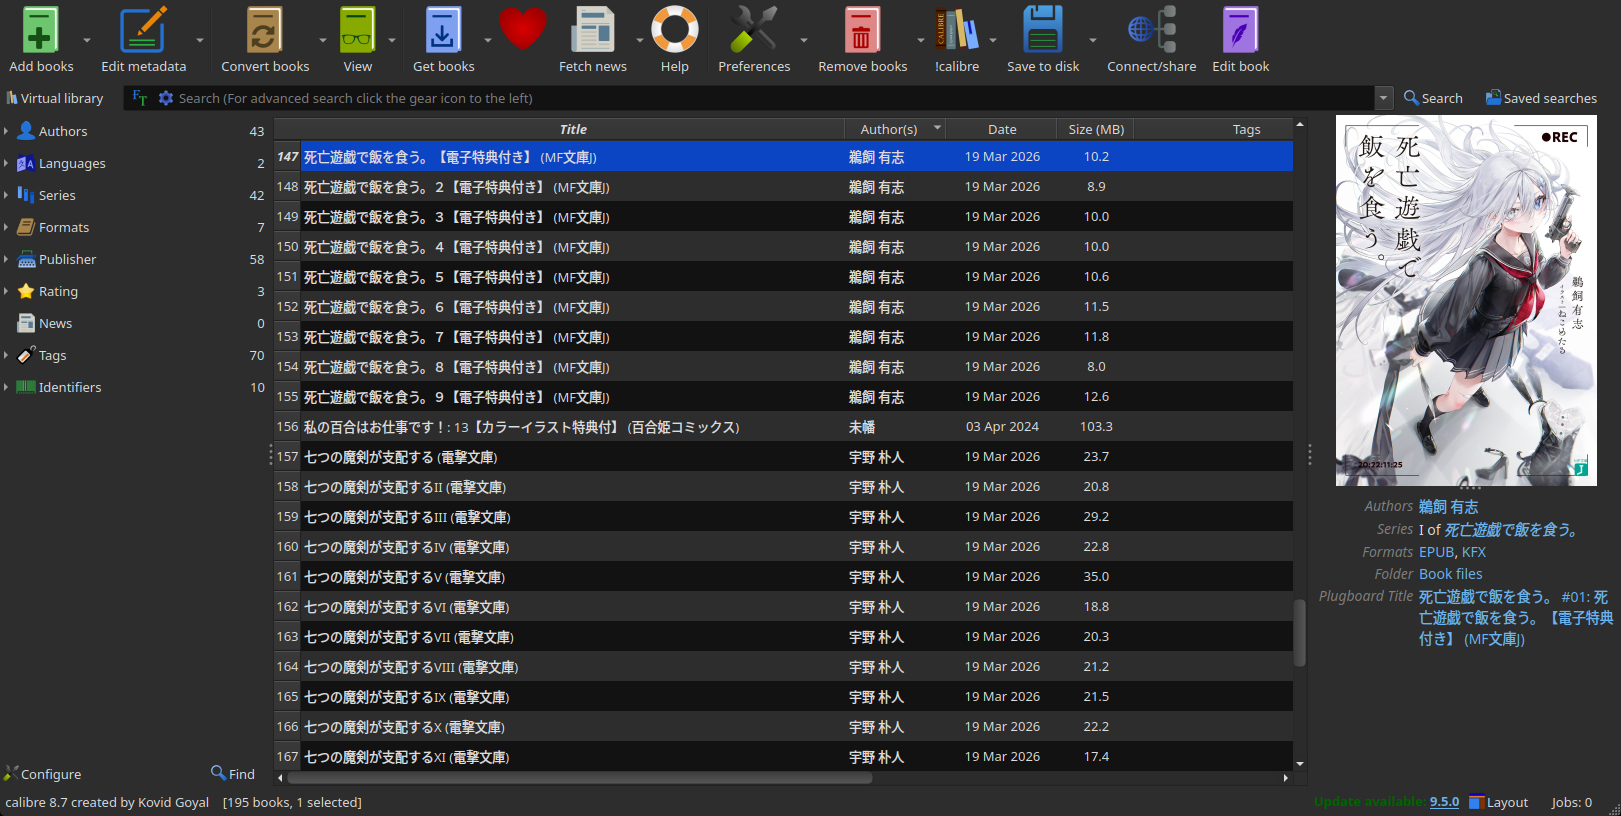Image resolution: width=1621 pixels, height=816 pixels.
Task: Open the update available 9.5.0 link
Action: [x=1443, y=802]
